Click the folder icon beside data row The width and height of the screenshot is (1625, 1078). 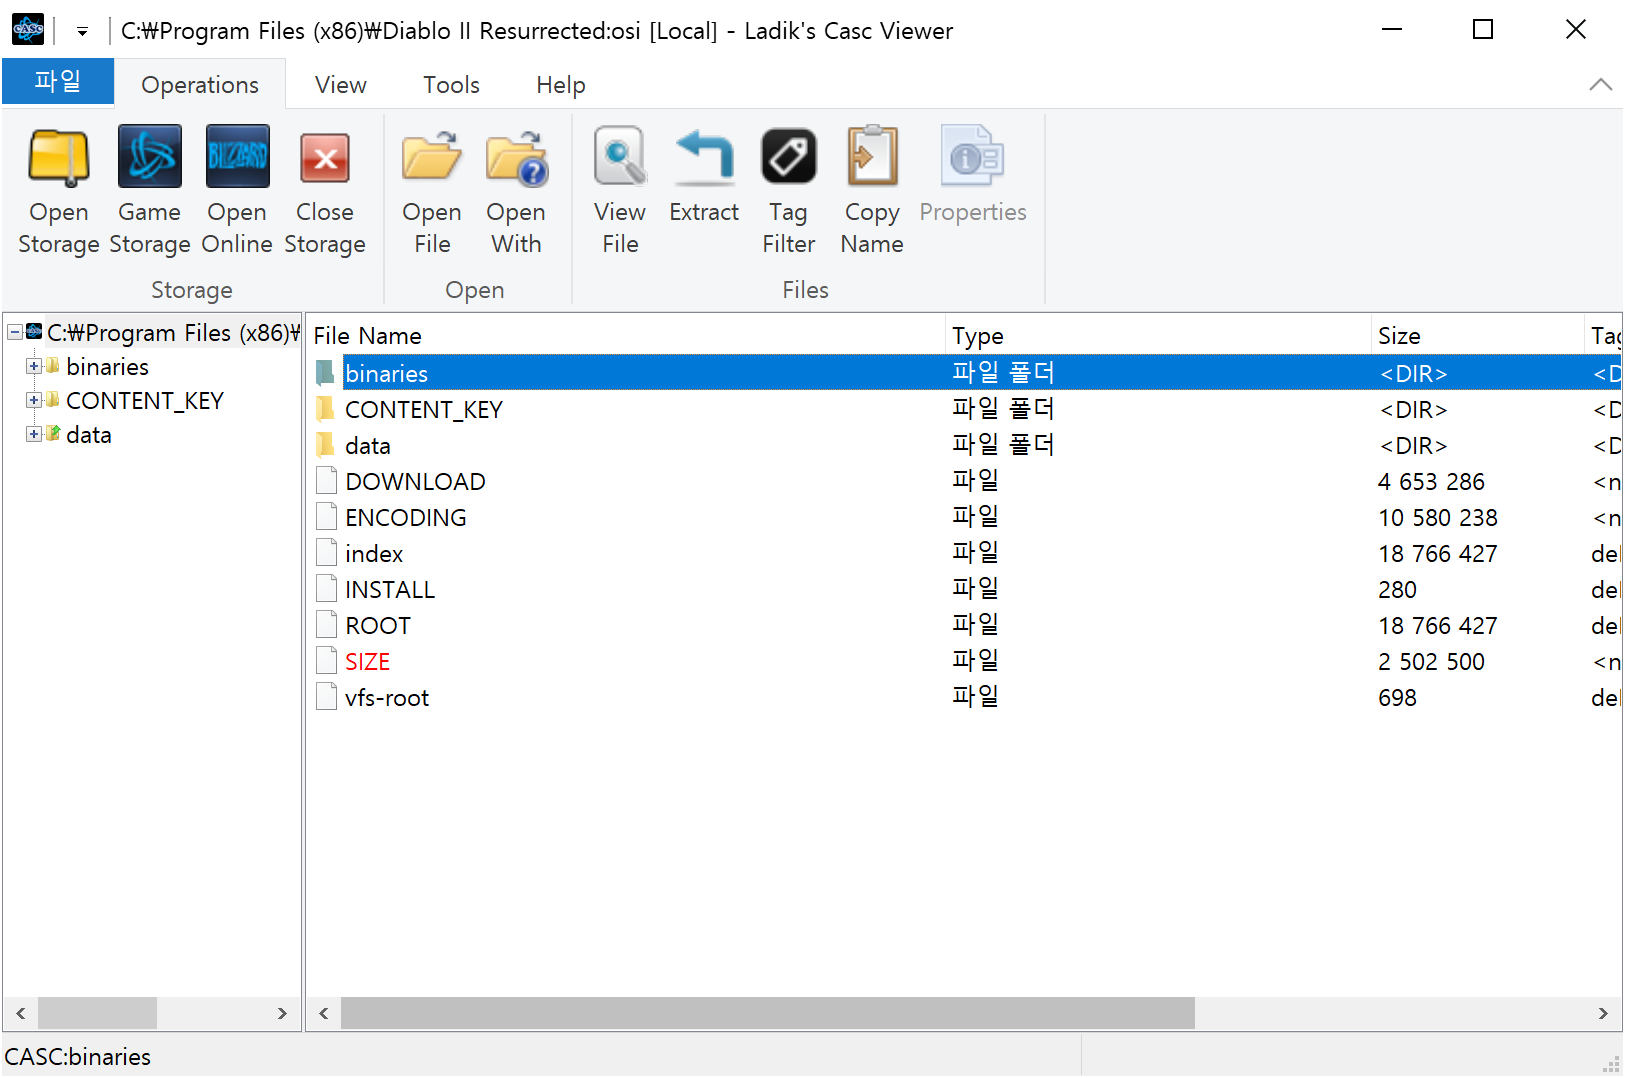(325, 445)
